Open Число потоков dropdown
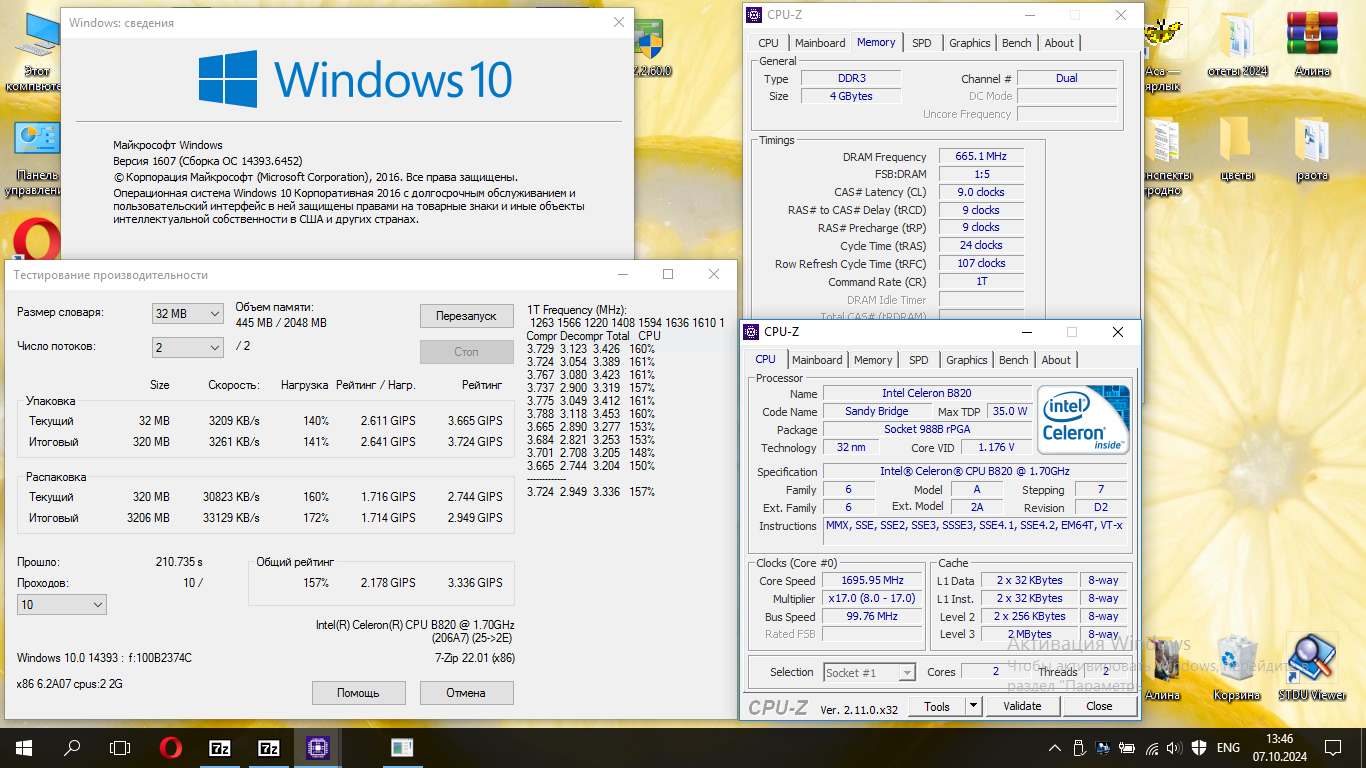 (188, 347)
